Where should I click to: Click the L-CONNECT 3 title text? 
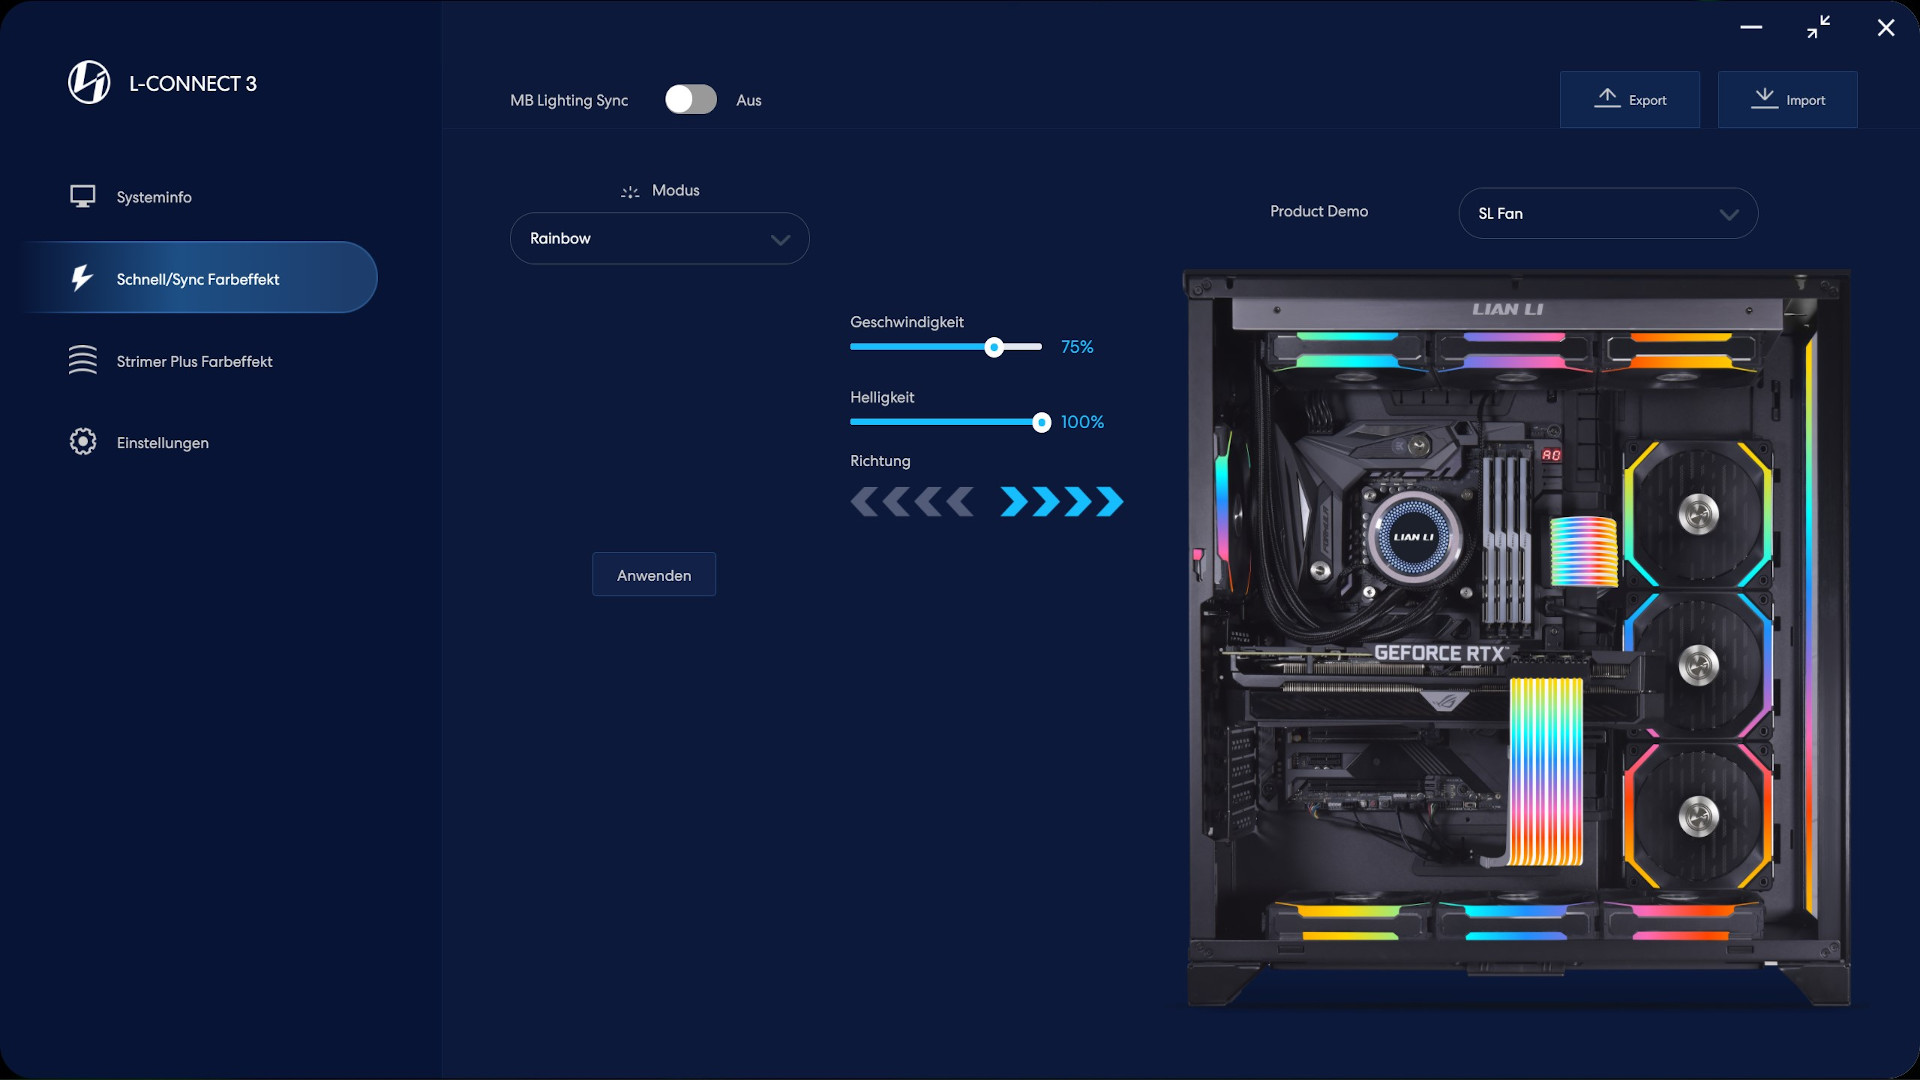(193, 83)
